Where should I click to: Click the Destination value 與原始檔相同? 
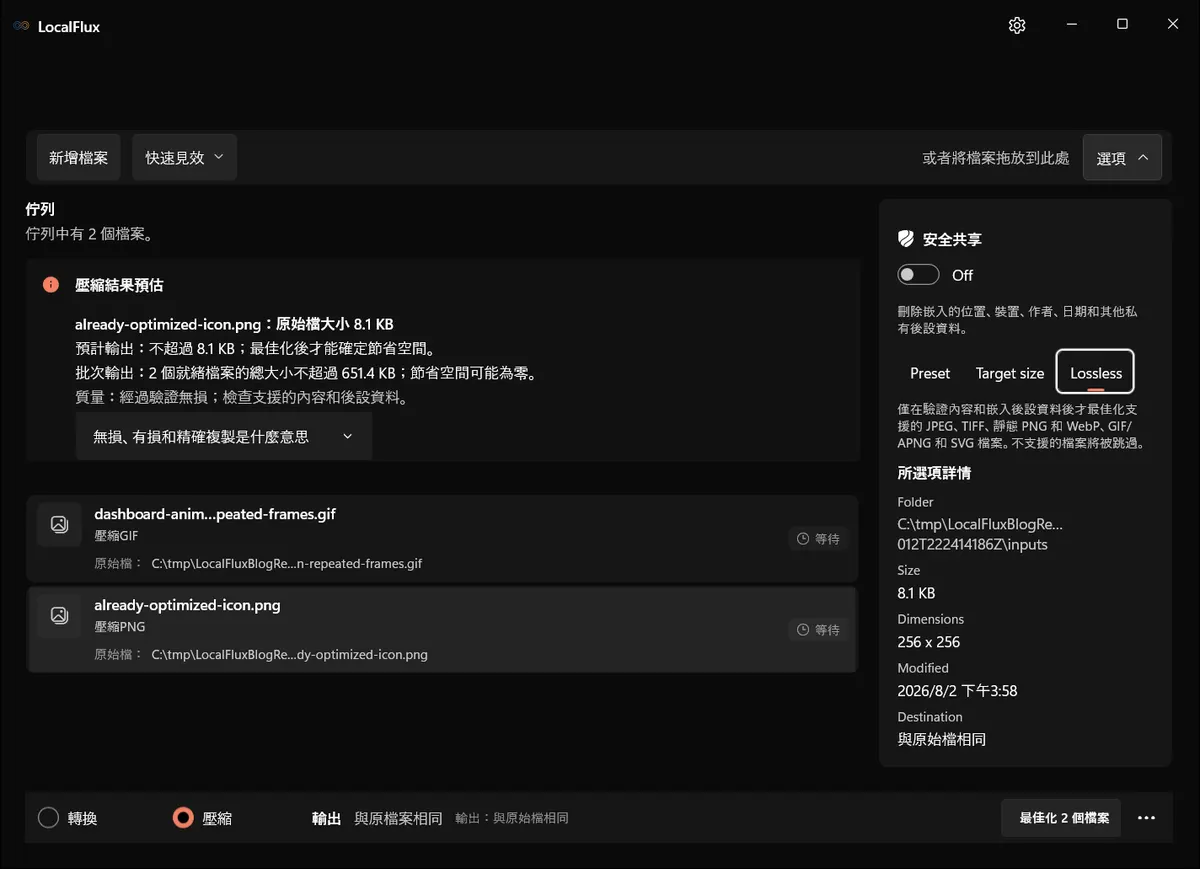[942, 740]
